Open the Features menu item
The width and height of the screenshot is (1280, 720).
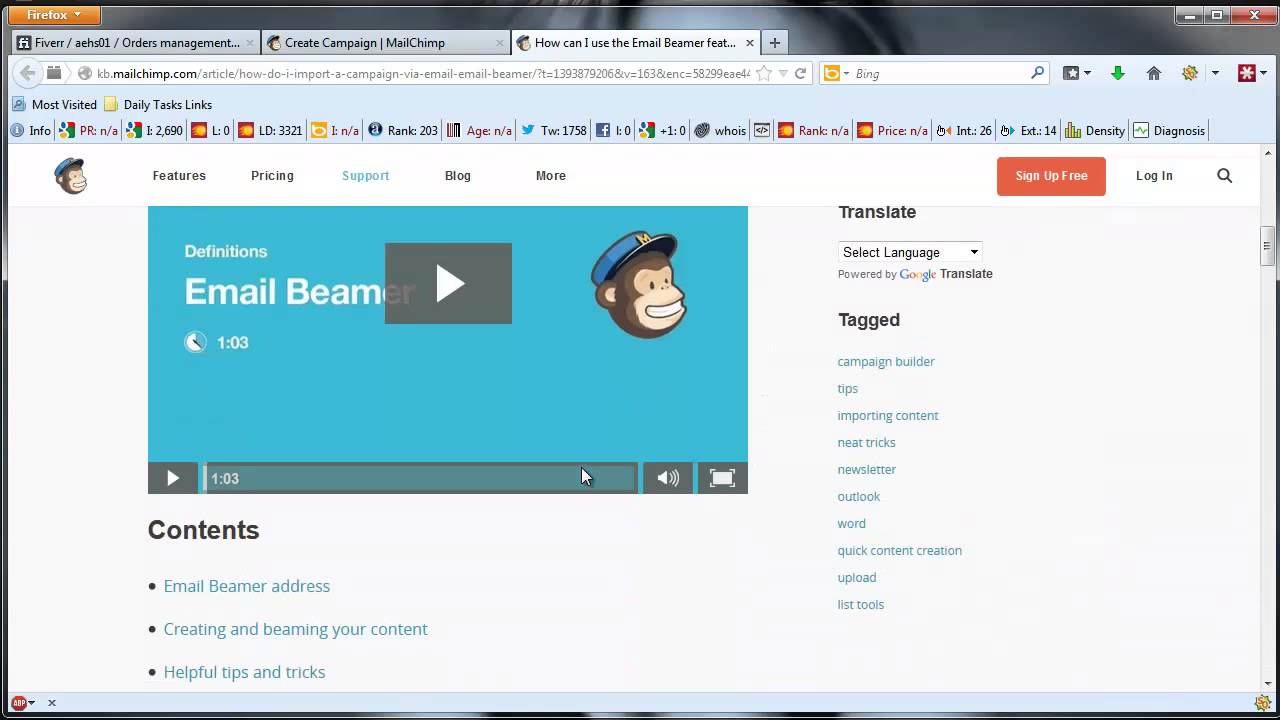click(179, 176)
